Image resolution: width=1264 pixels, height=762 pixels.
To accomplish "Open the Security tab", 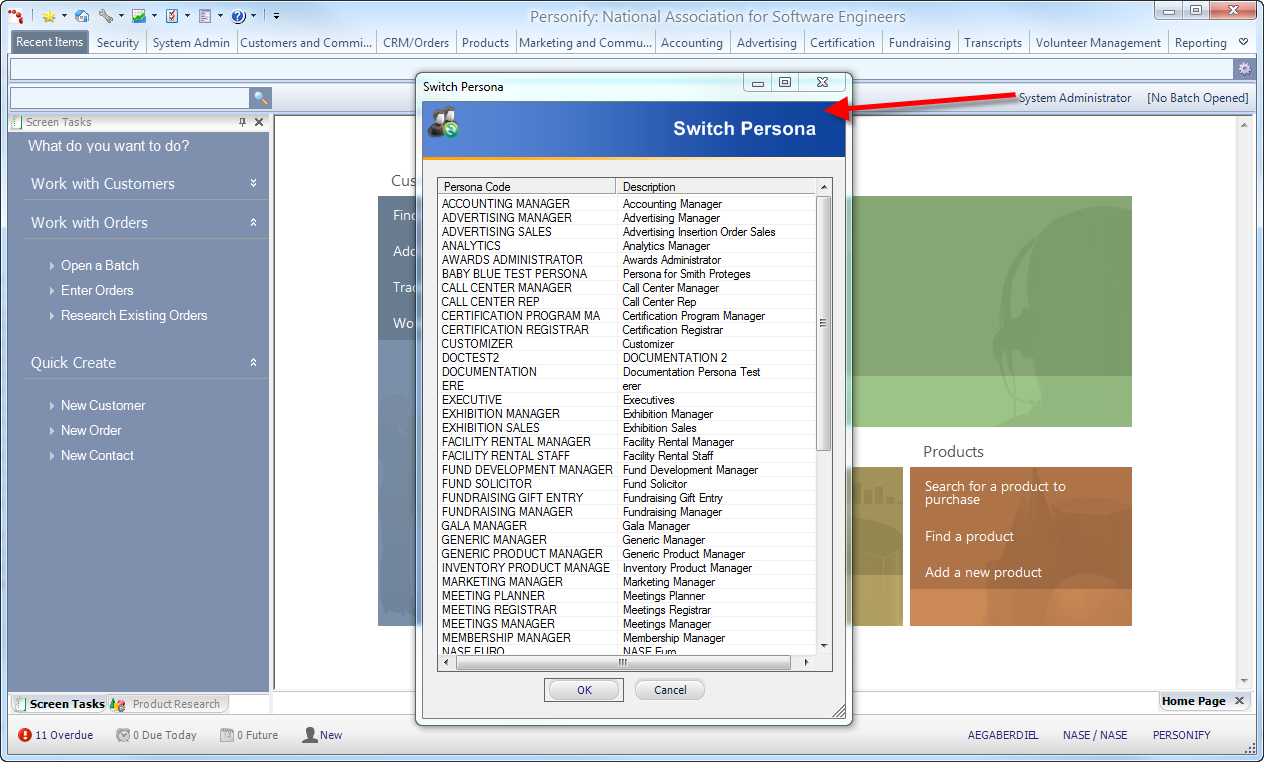I will pos(118,43).
